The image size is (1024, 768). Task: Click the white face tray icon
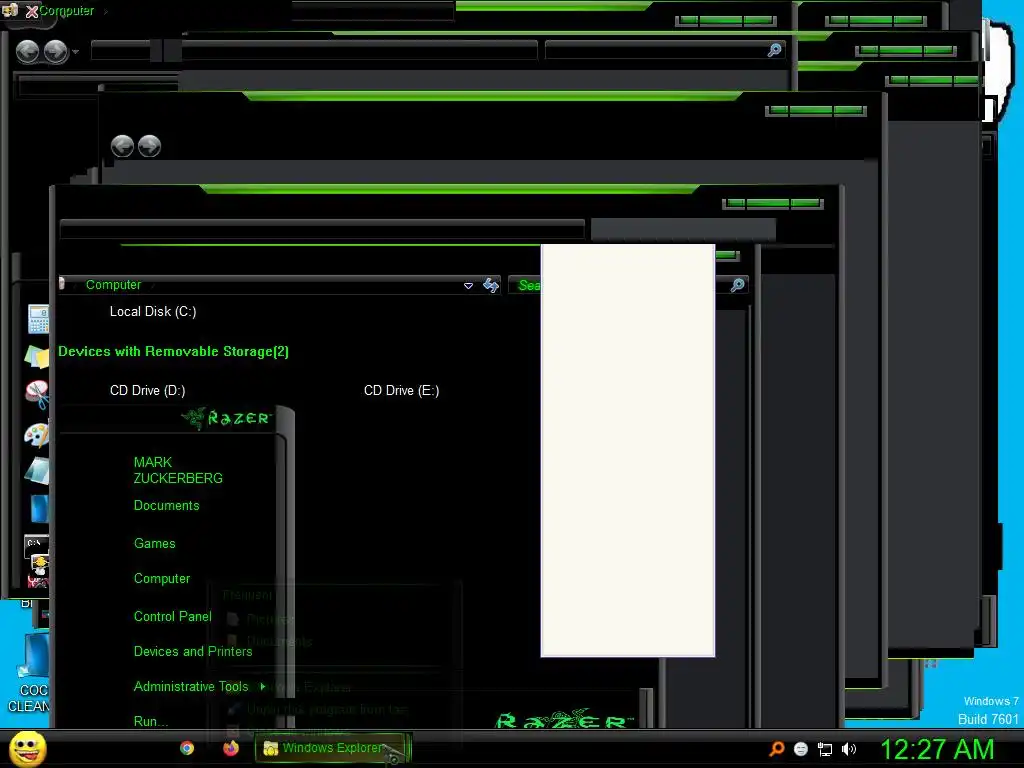[x=801, y=749]
